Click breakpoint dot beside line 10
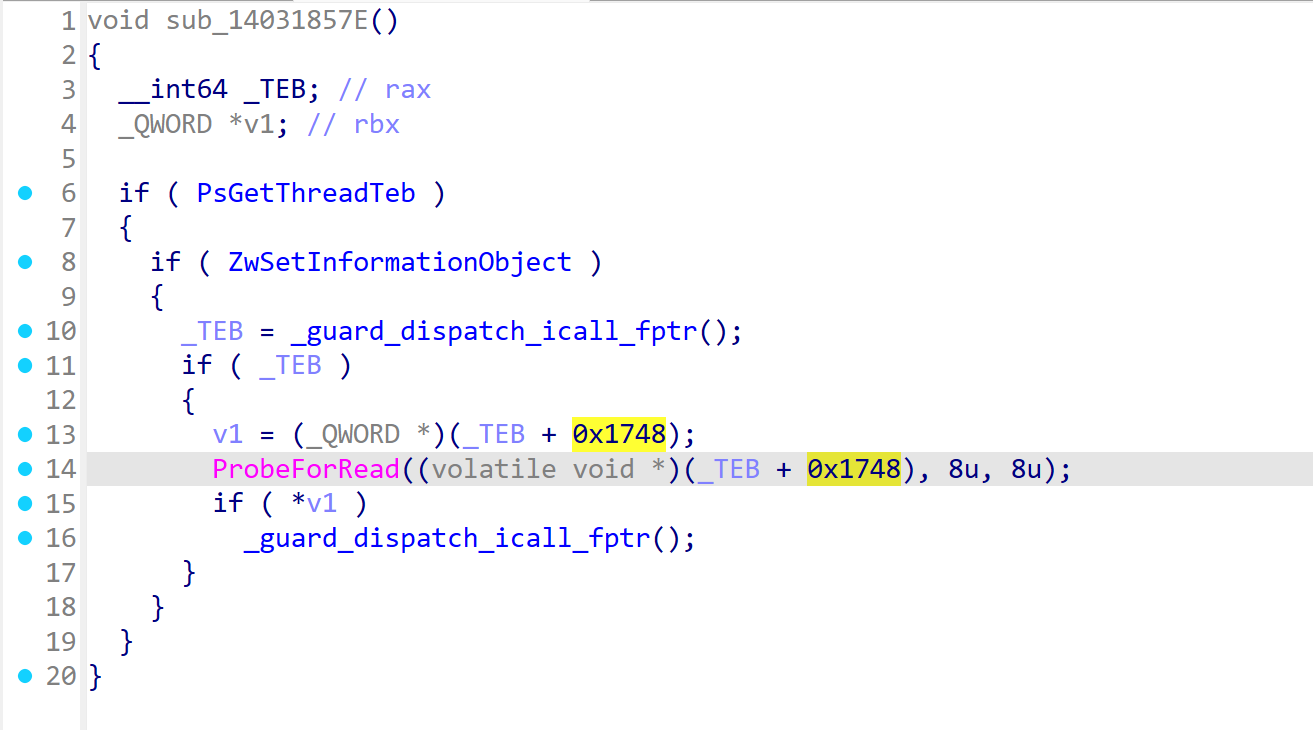Screen dimensions: 1313x730 pos(25,331)
